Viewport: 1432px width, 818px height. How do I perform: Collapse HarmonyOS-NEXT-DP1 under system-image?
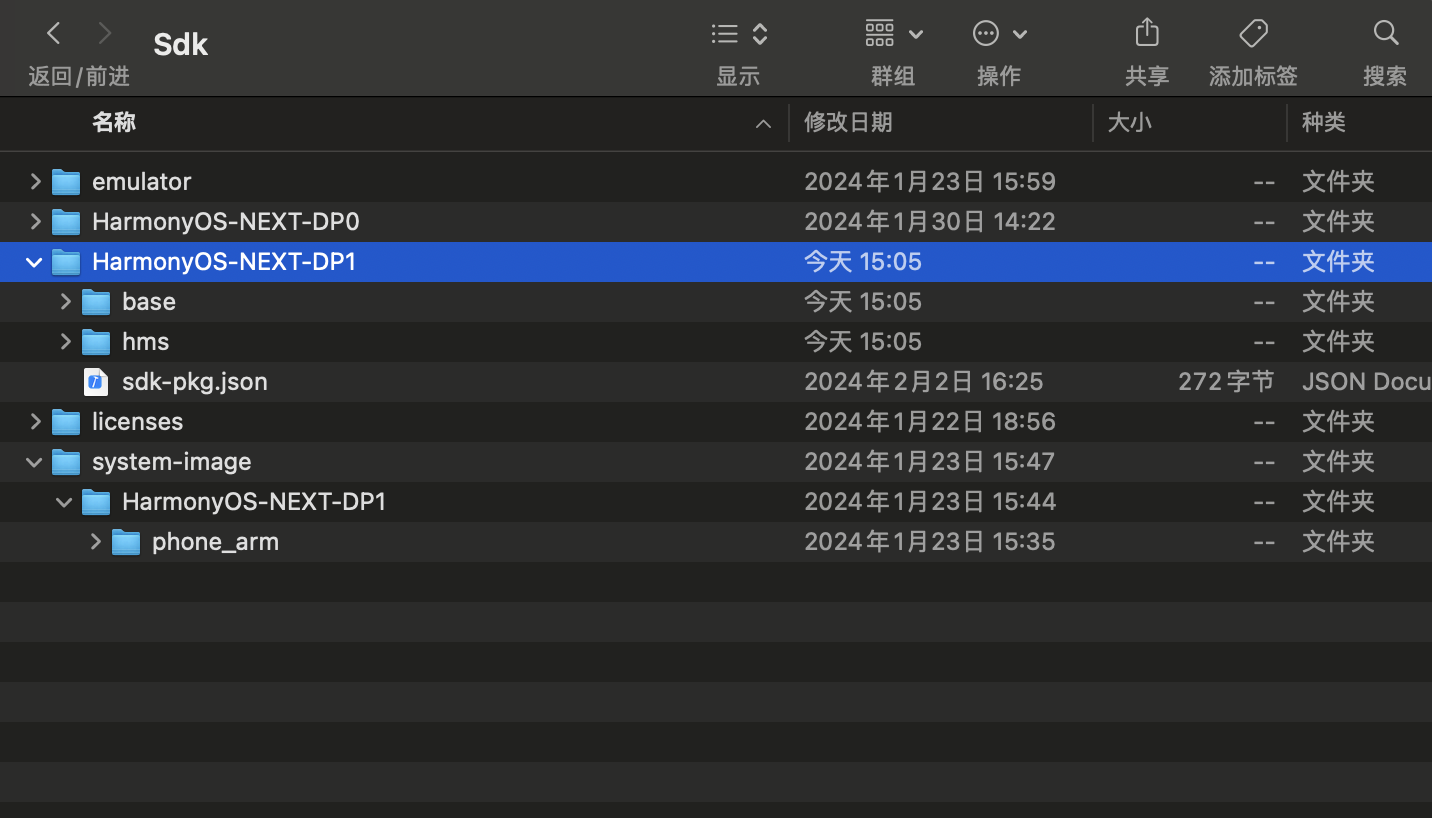click(64, 502)
